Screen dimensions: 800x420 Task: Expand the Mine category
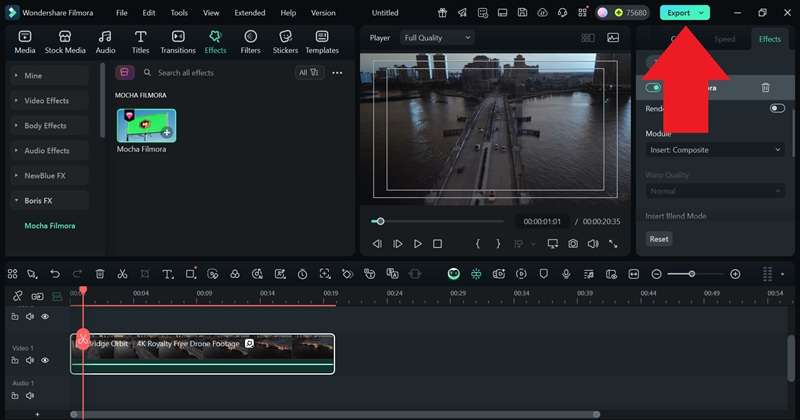[x=49, y=76]
